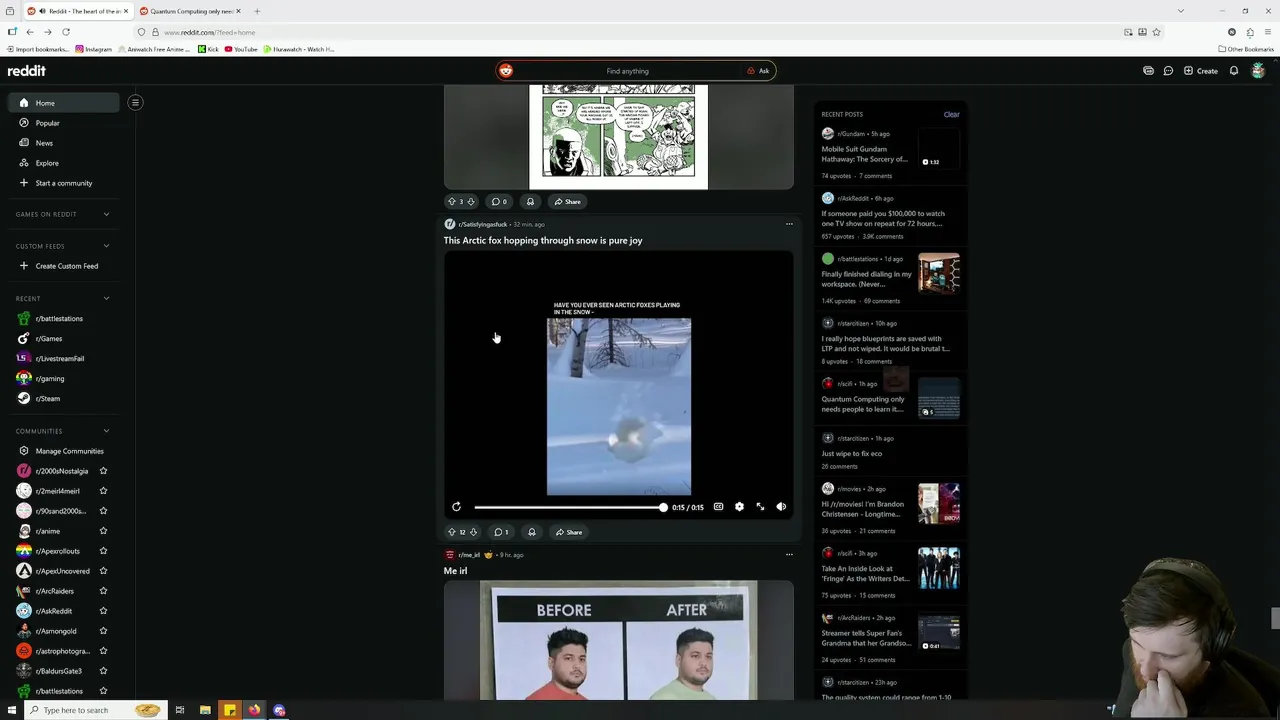Click Create Custom Feed
The image size is (1280, 720).
64,266
